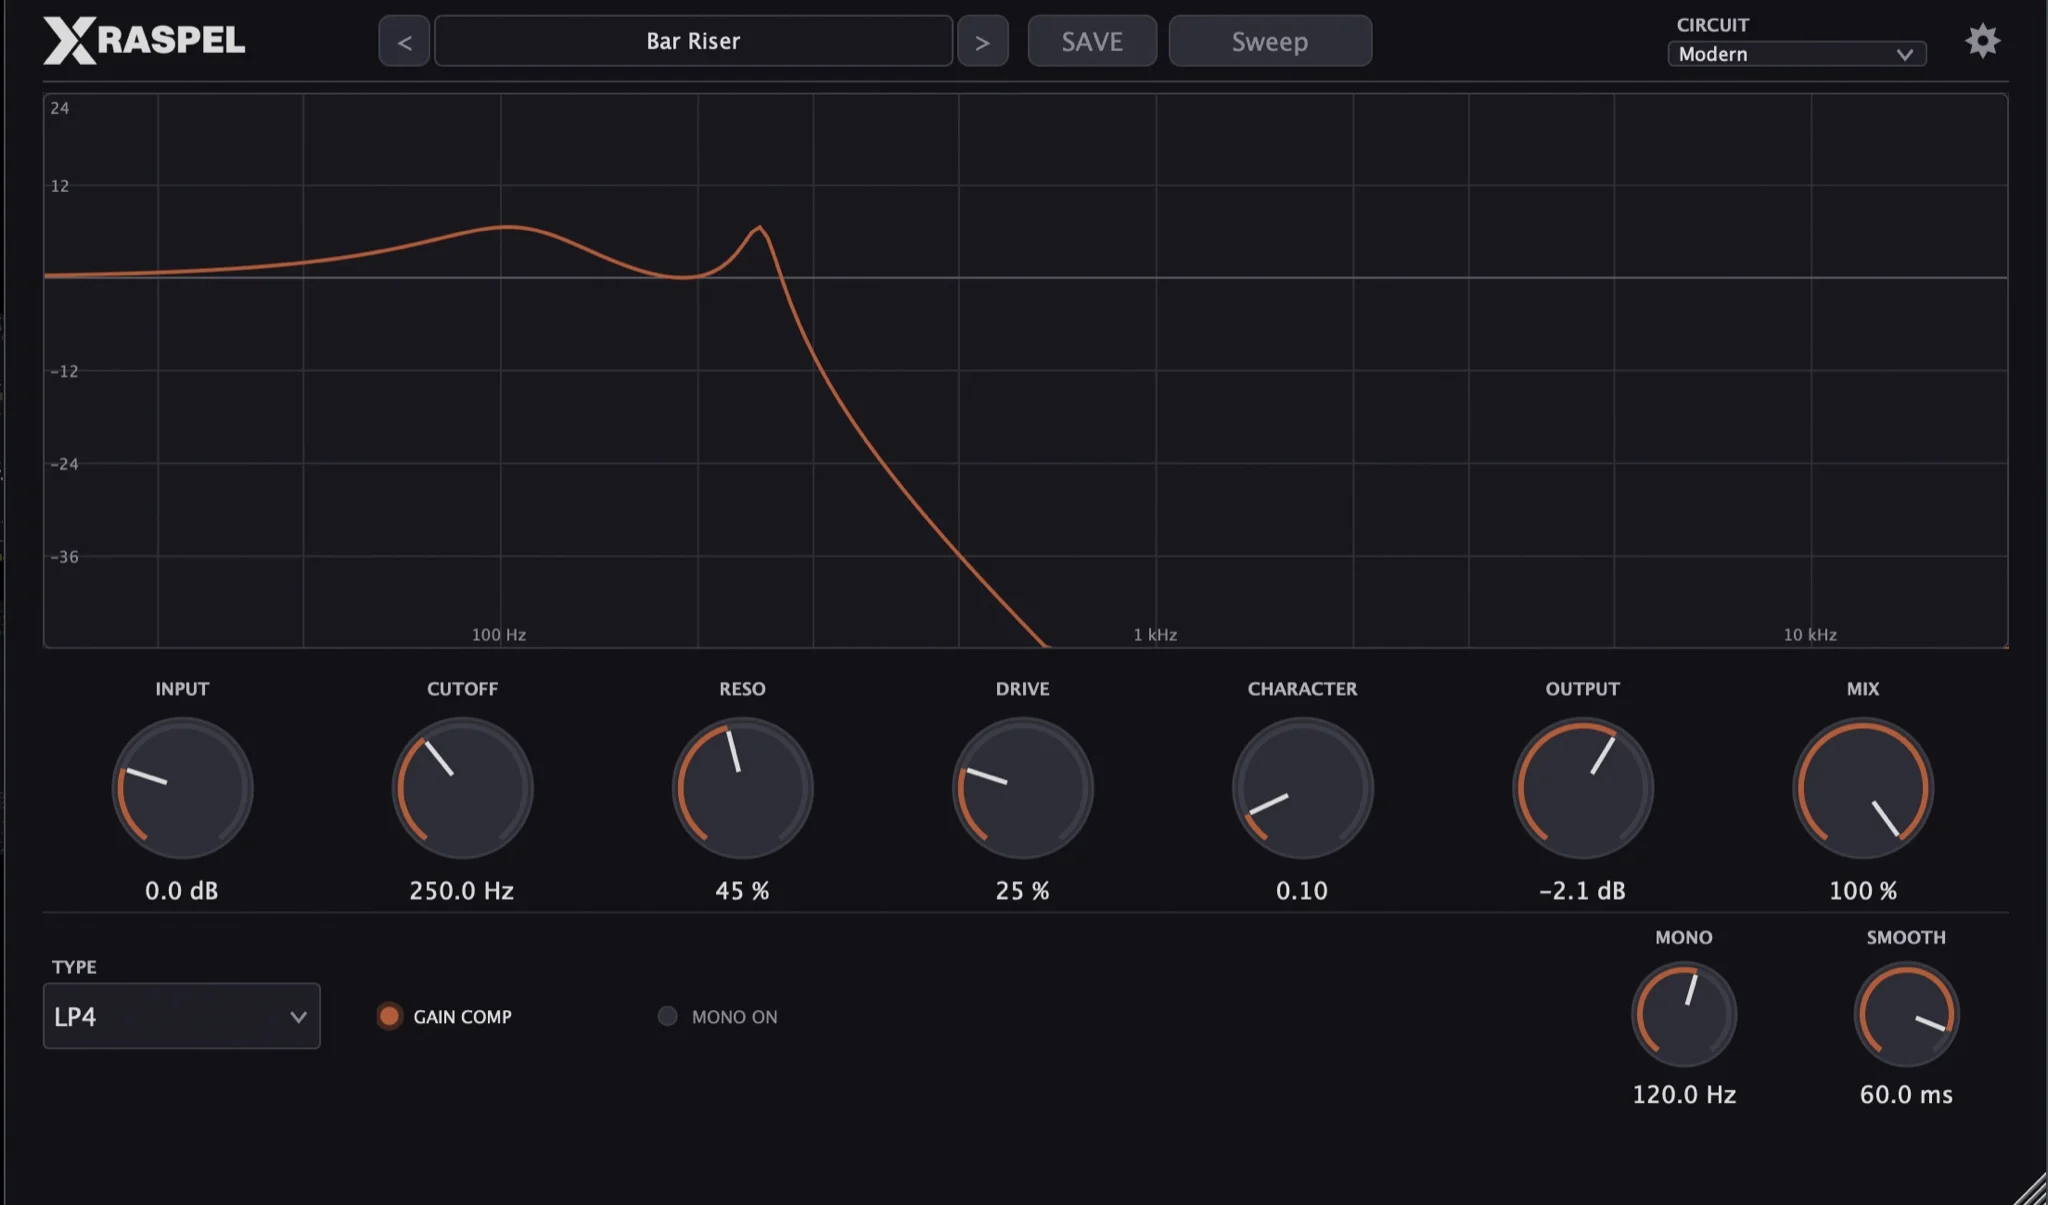Click the 25 % drive value
The image size is (2048, 1205).
[1022, 891]
